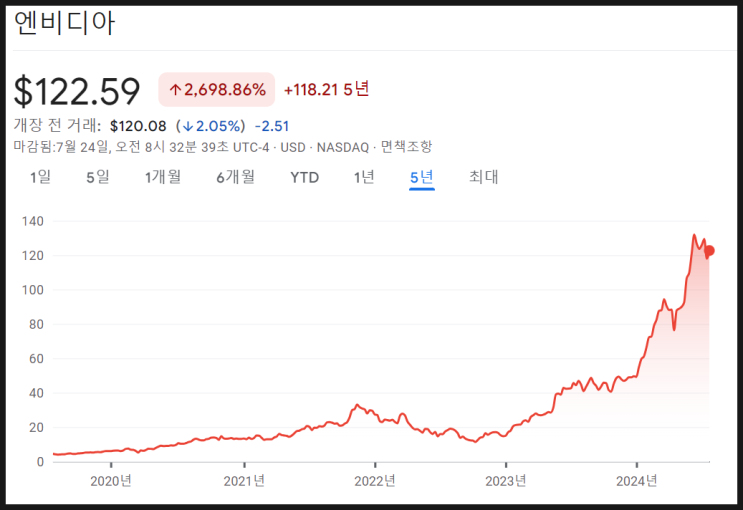Click the -2.51 pre-market difference
The image size is (743, 510).
click(272, 126)
